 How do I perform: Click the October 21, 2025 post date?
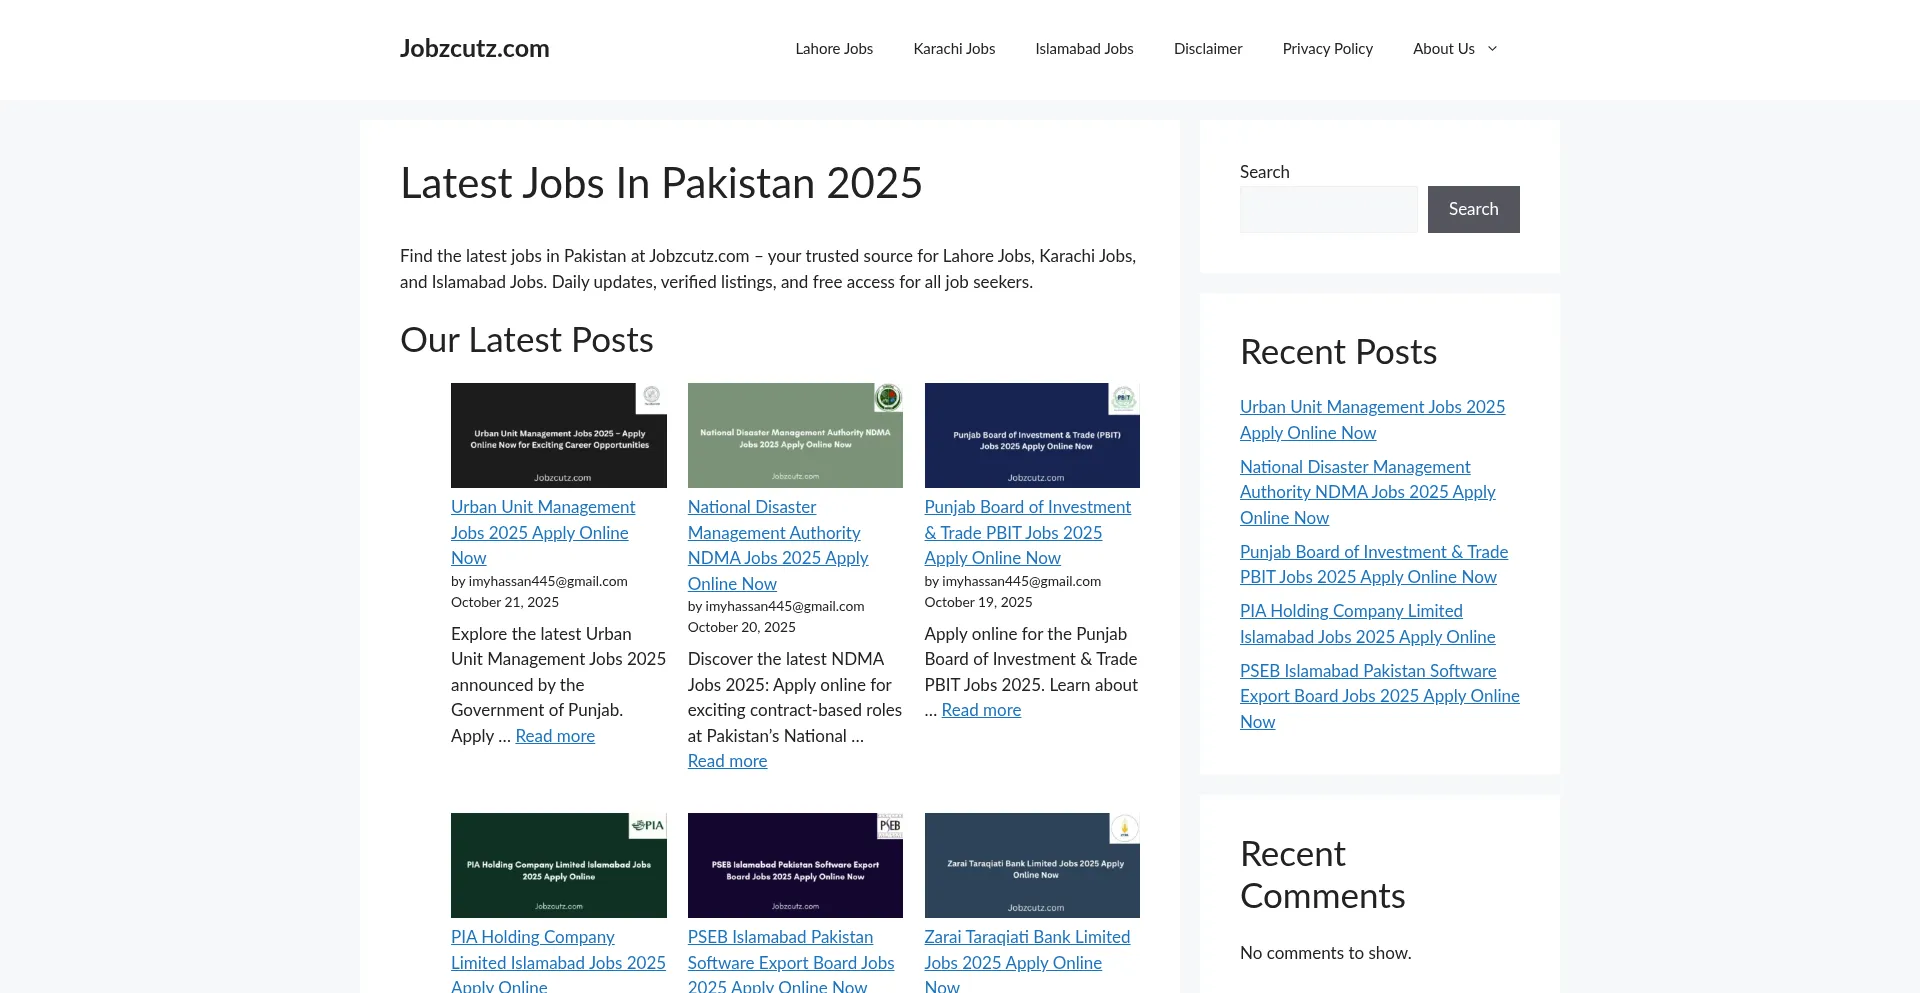(505, 602)
